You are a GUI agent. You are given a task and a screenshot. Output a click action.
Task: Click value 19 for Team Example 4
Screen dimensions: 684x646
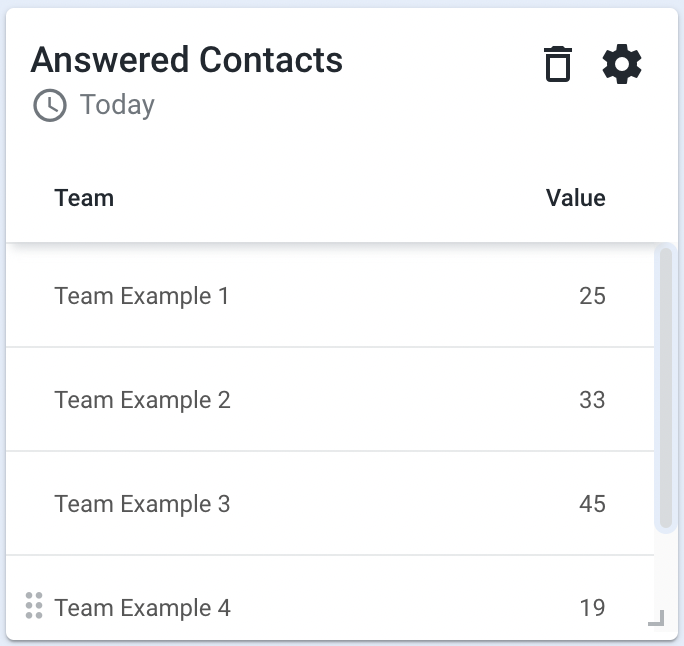tap(592, 607)
